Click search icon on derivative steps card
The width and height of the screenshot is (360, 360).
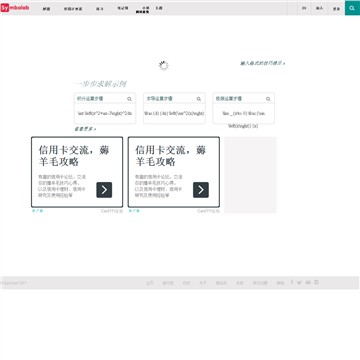tap(199, 99)
